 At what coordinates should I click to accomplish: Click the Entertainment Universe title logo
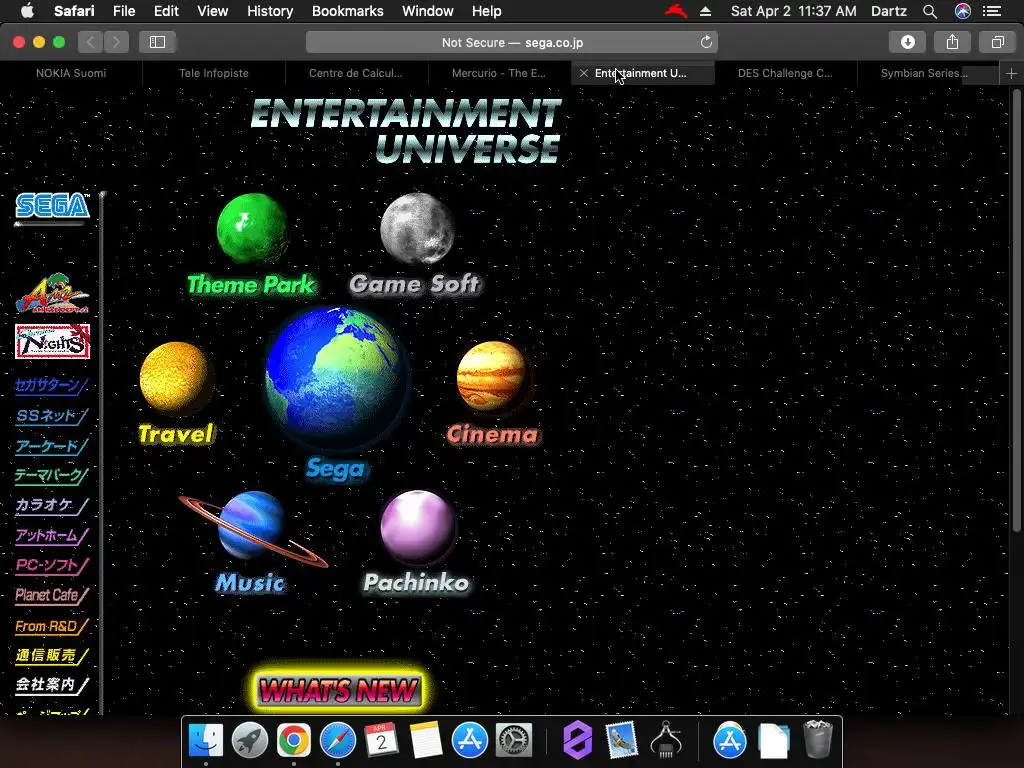(x=406, y=130)
